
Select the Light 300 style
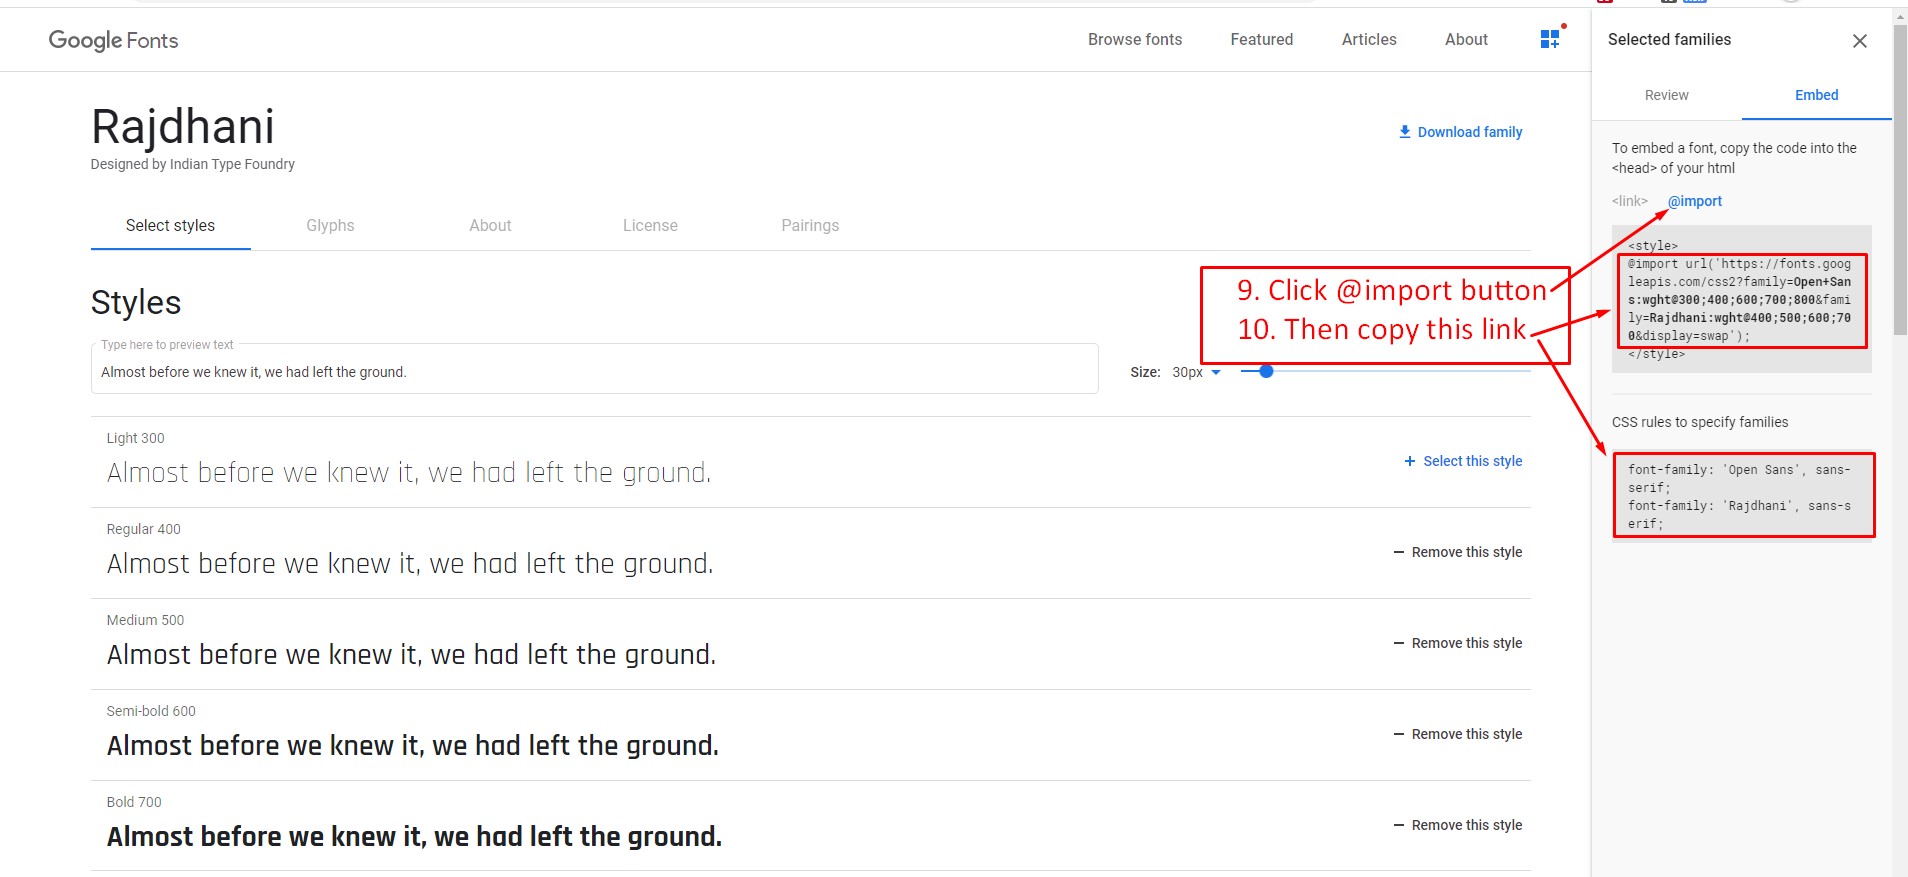click(1463, 461)
